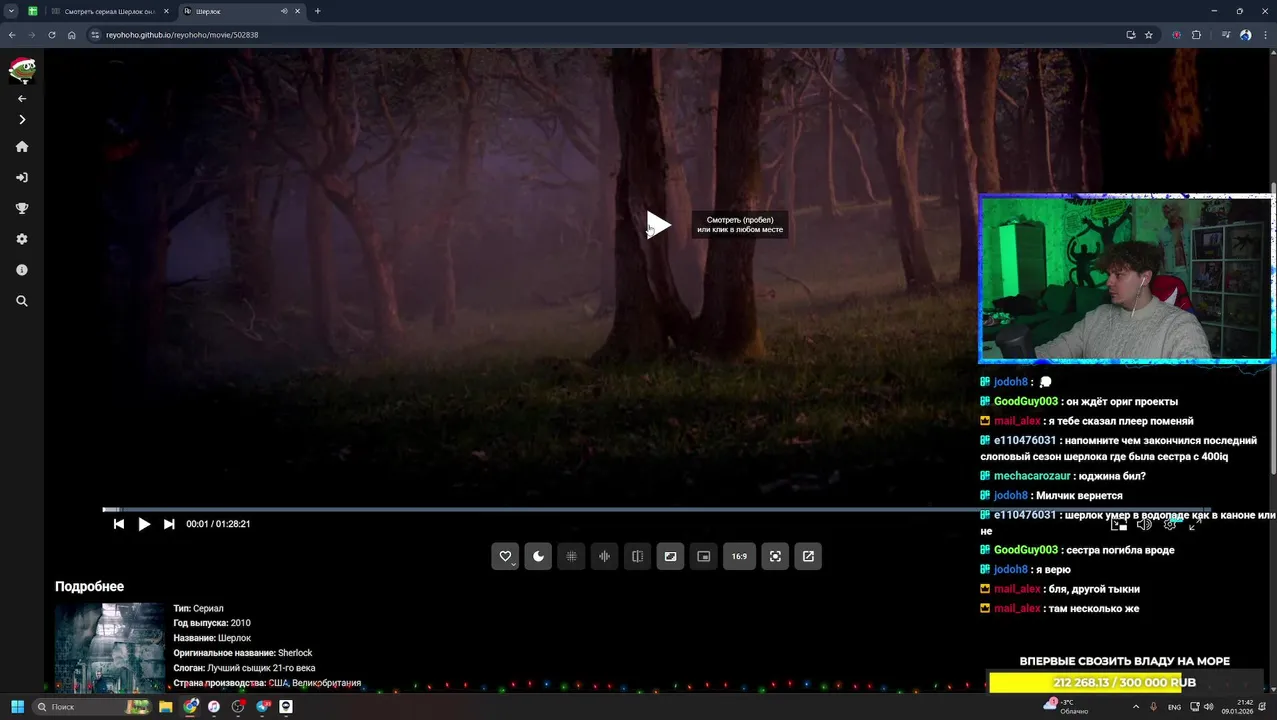
Task: Expand the sidebar with chevron arrow
Action: pyautogui.click(x=22, y=120)
